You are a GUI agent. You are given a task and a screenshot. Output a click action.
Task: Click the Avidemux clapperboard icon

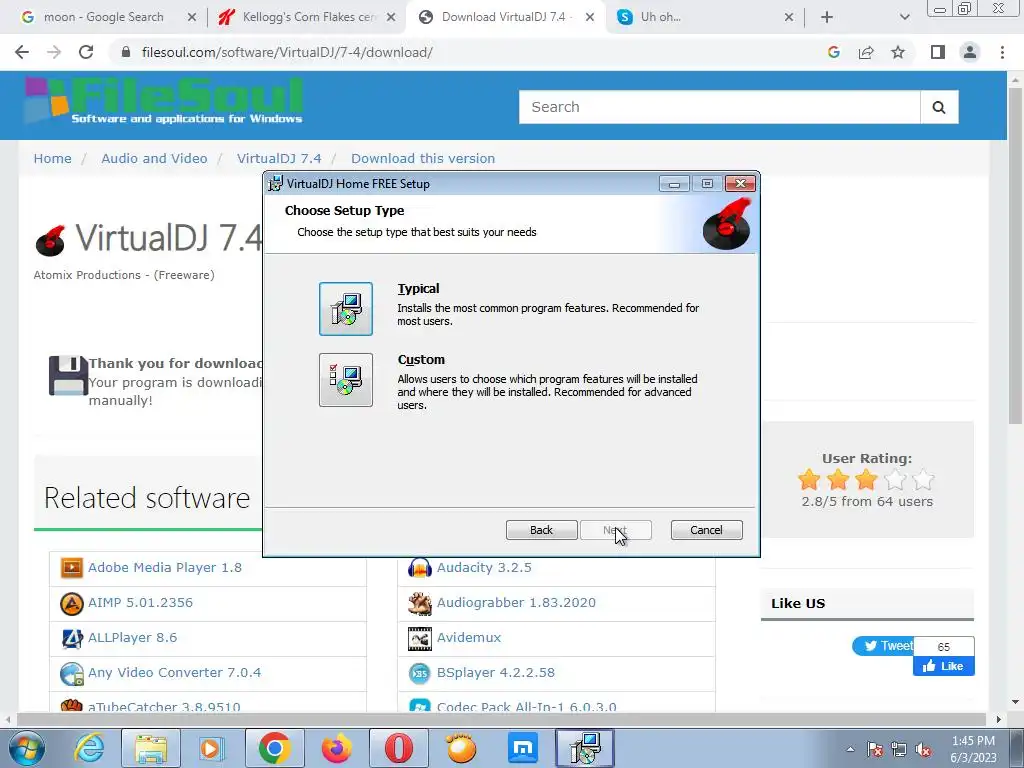419,639
